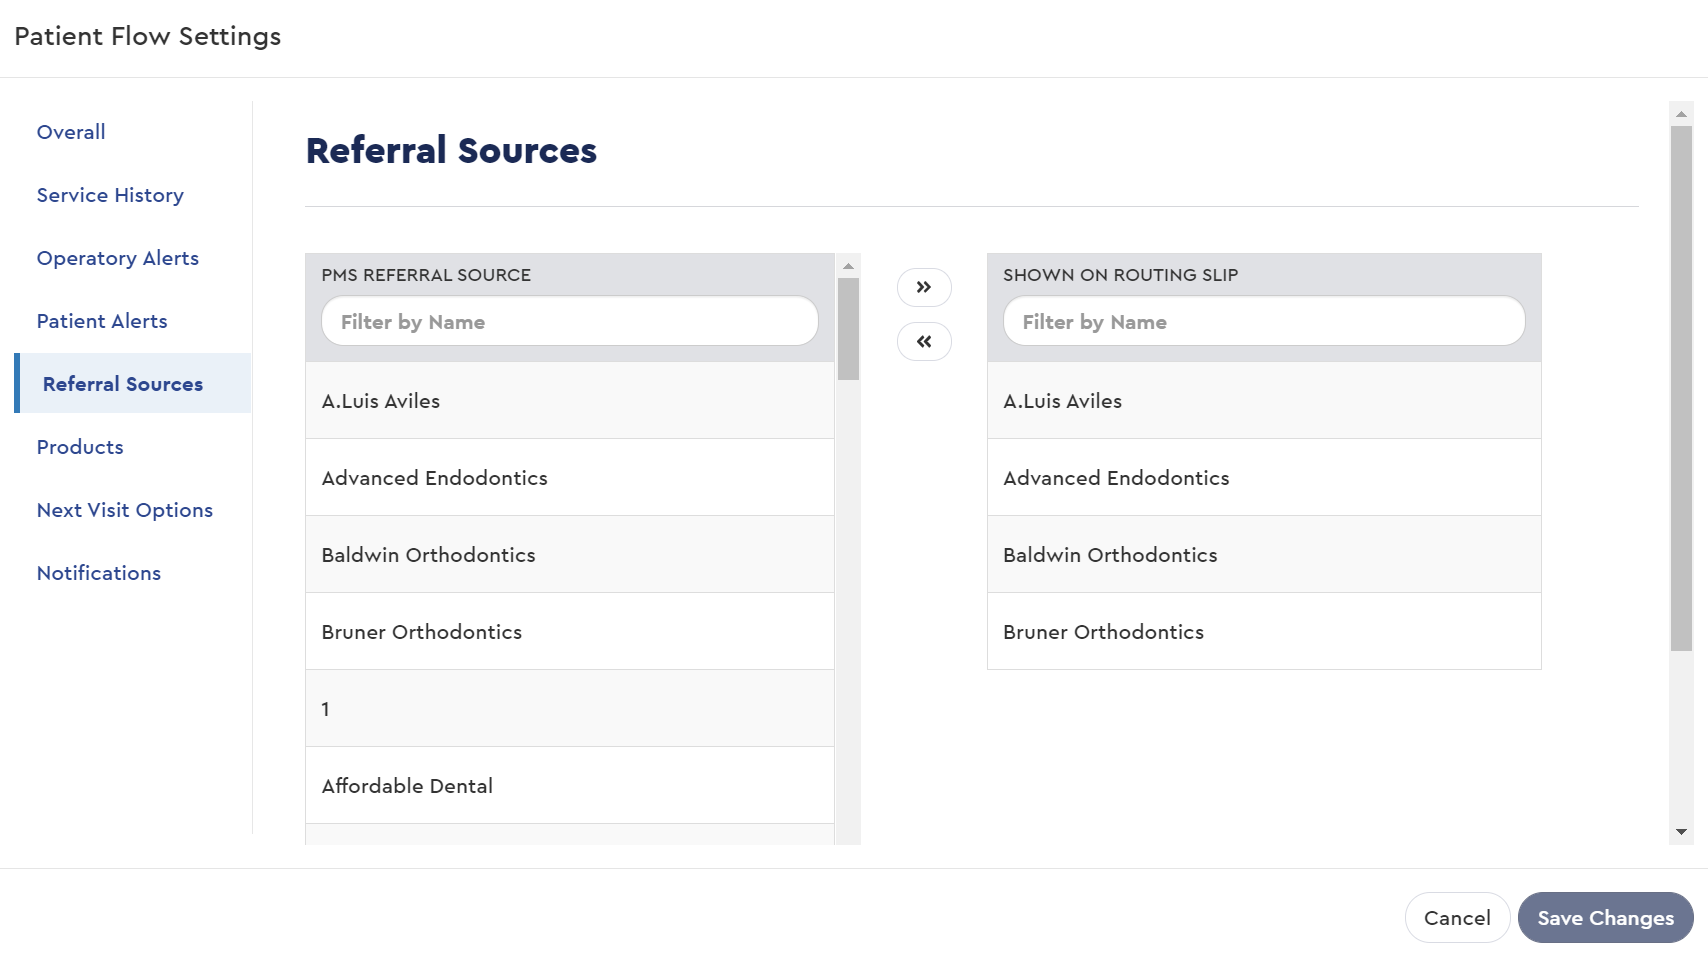Select Bruner Orthodontics in PMS Referral Source list
Image resolution: width=1708 pixels, height=960 pixels.
[x=570, y=631]
